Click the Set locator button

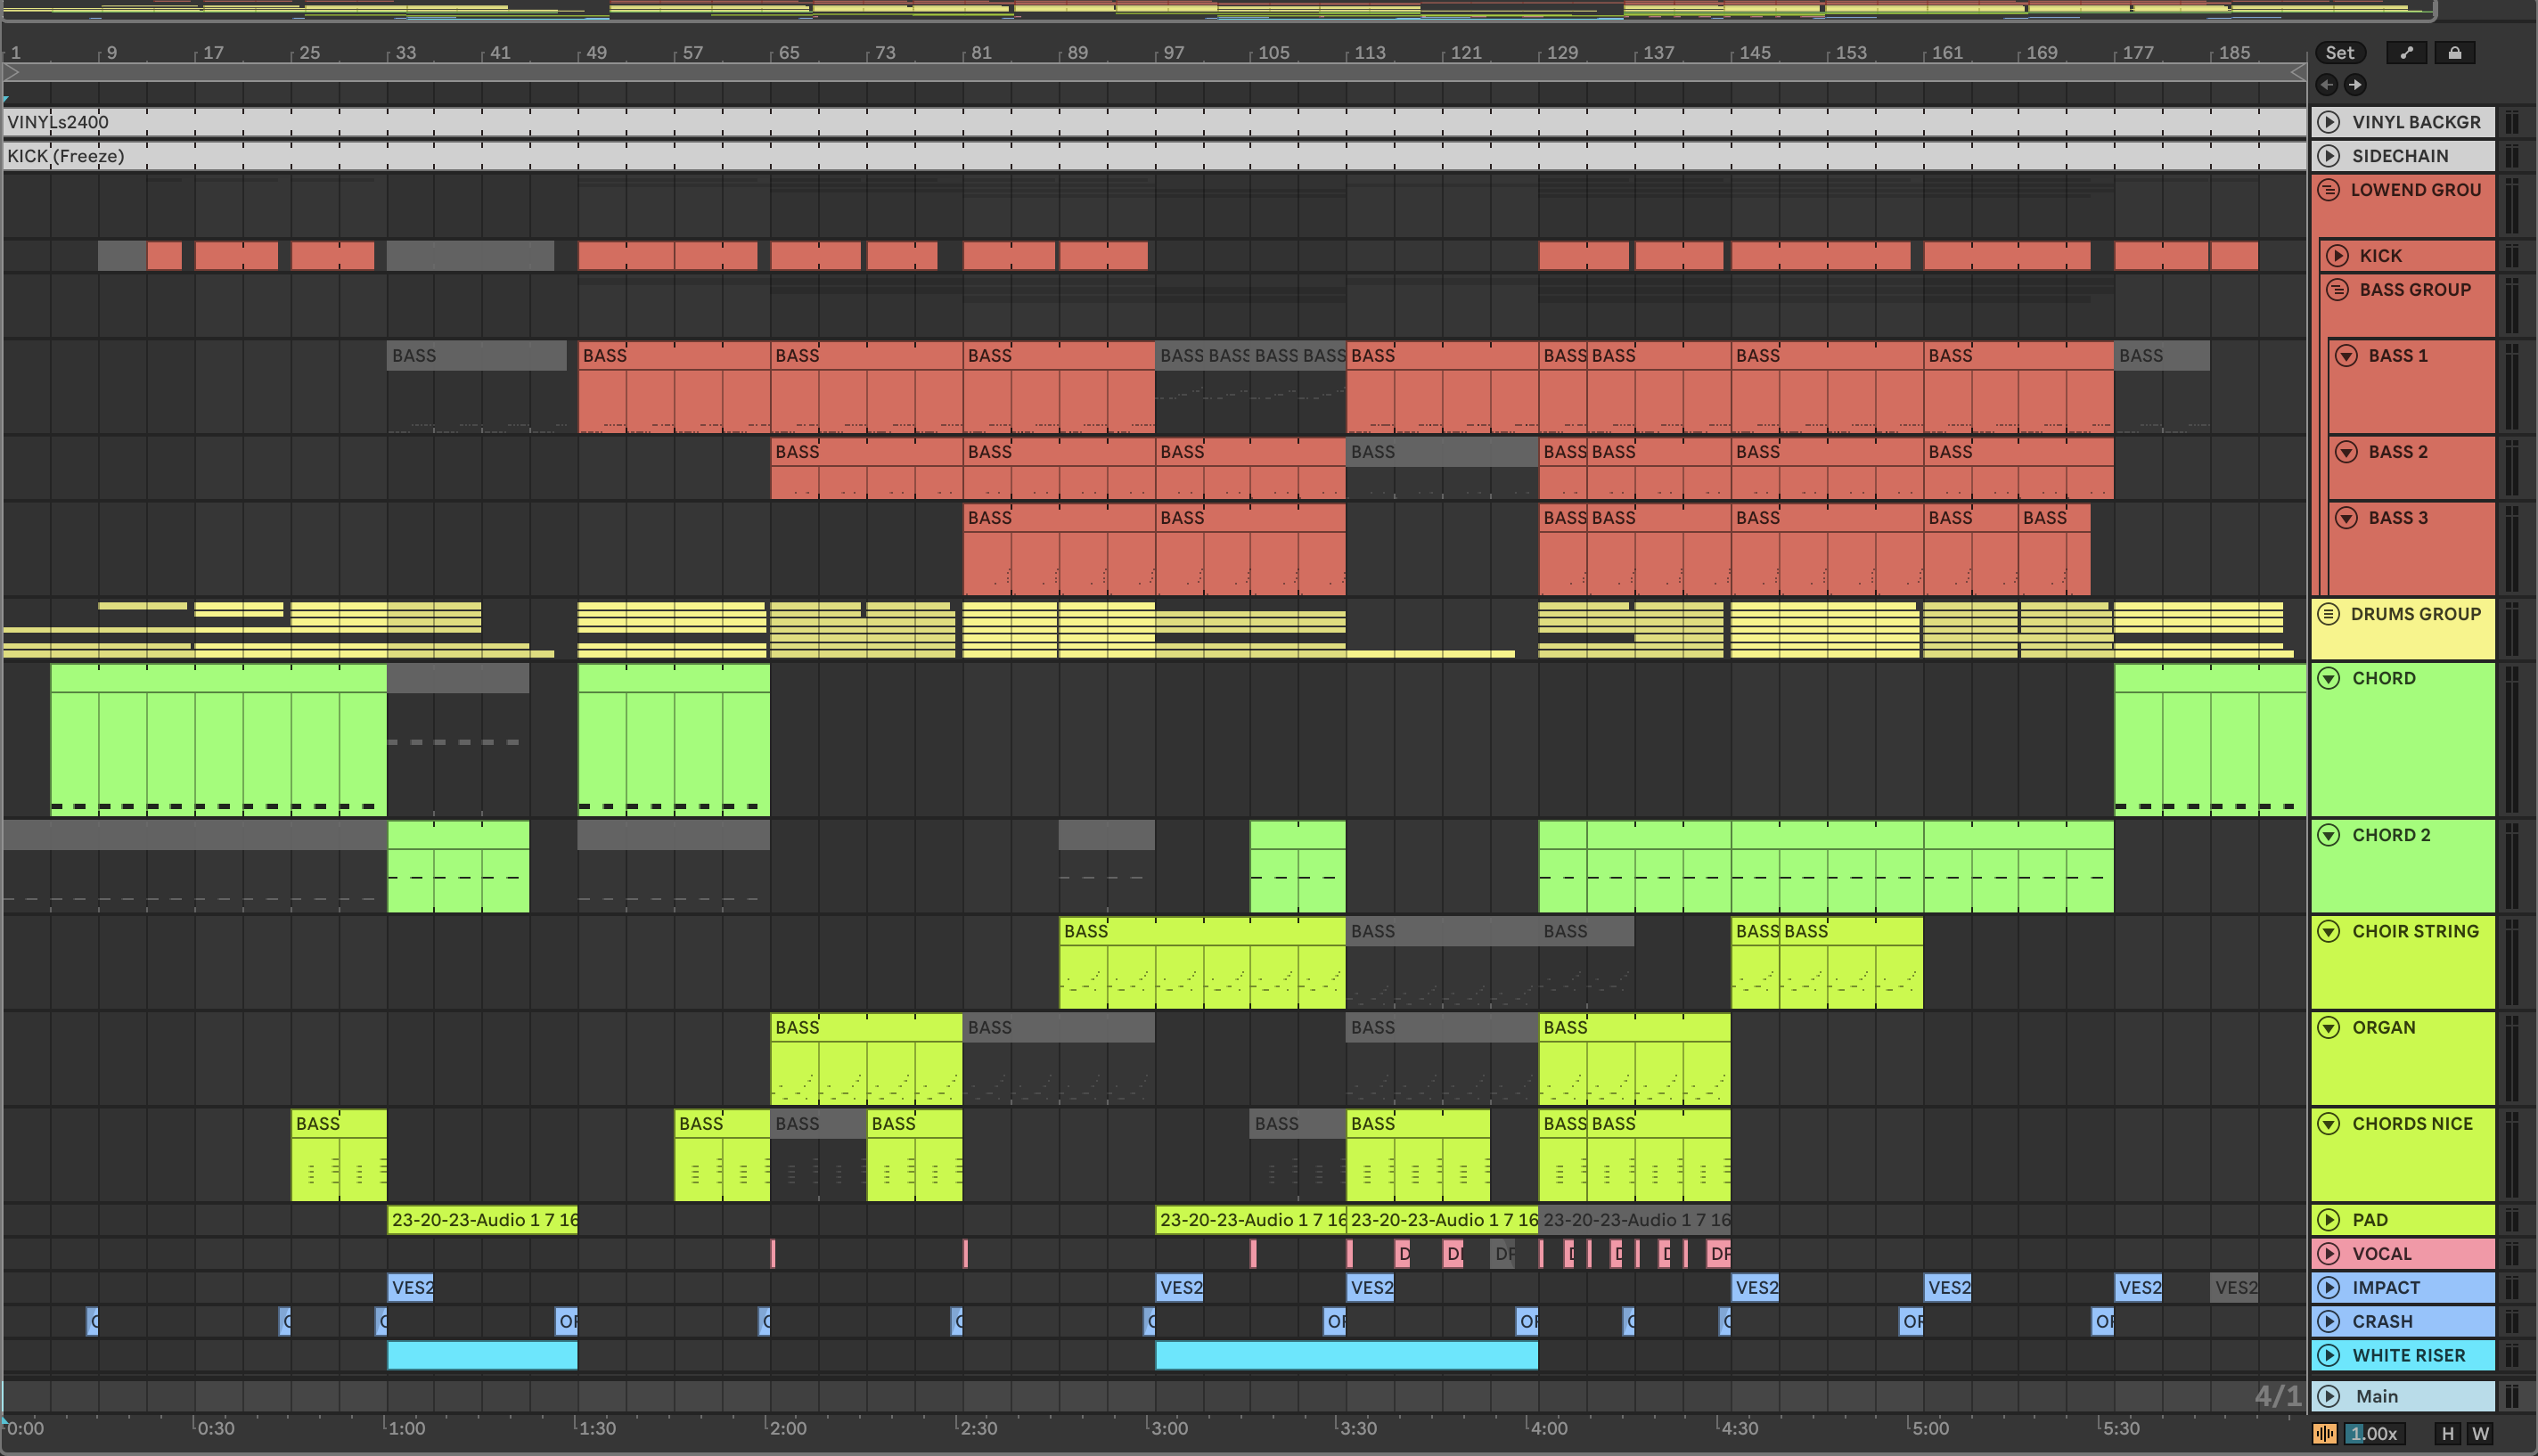[x=2339, y=53]
